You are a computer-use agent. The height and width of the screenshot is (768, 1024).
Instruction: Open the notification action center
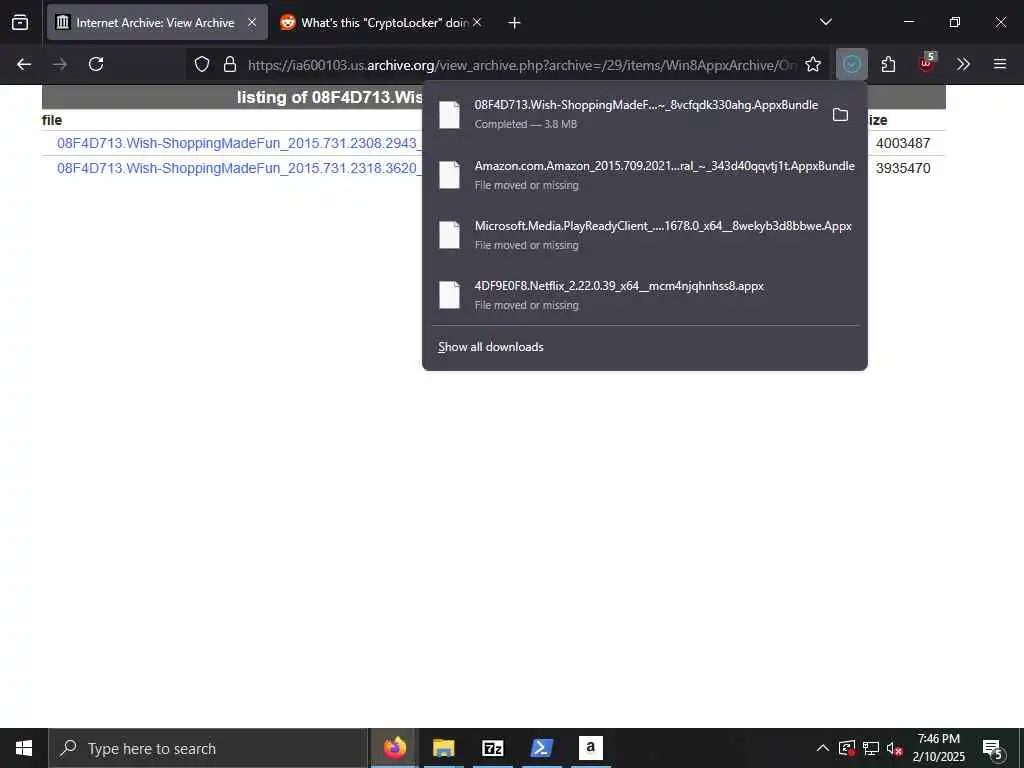click(992, 748)
